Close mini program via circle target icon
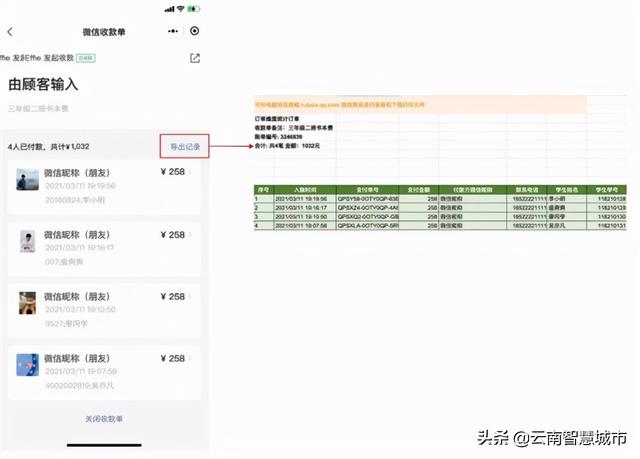The height and width of the screenshot is (459, 640). (195, 31)
